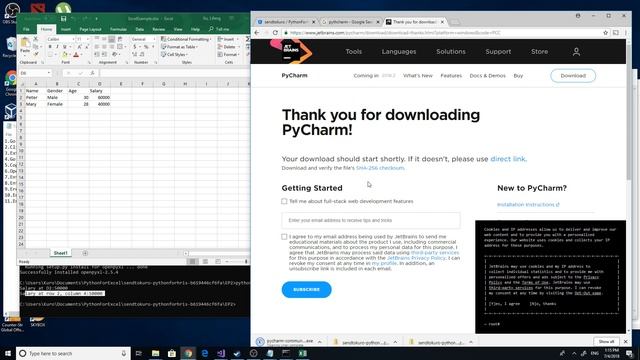Toggle italic formatting in Excel
This screenshot has width=640, height=360.
click(x=57, y=47)
